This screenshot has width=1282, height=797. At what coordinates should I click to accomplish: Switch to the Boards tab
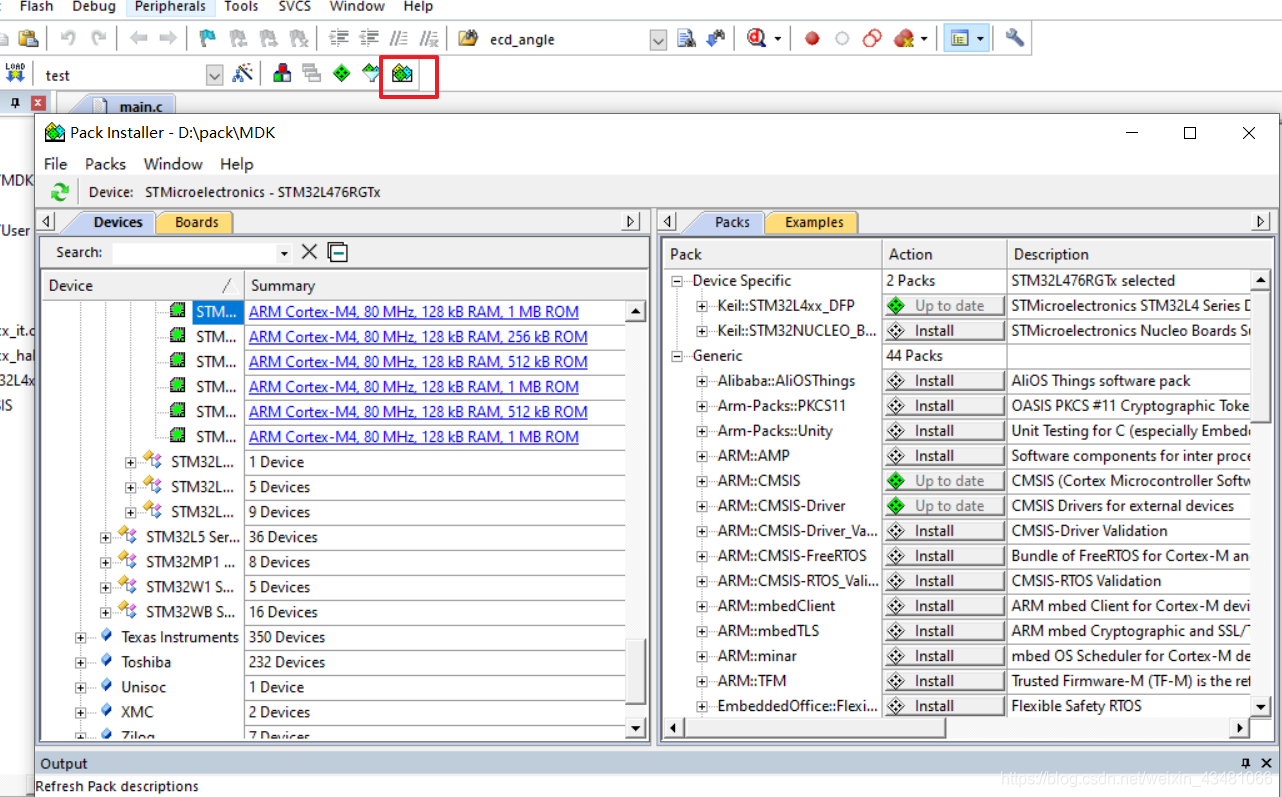[x=196, y=222]
